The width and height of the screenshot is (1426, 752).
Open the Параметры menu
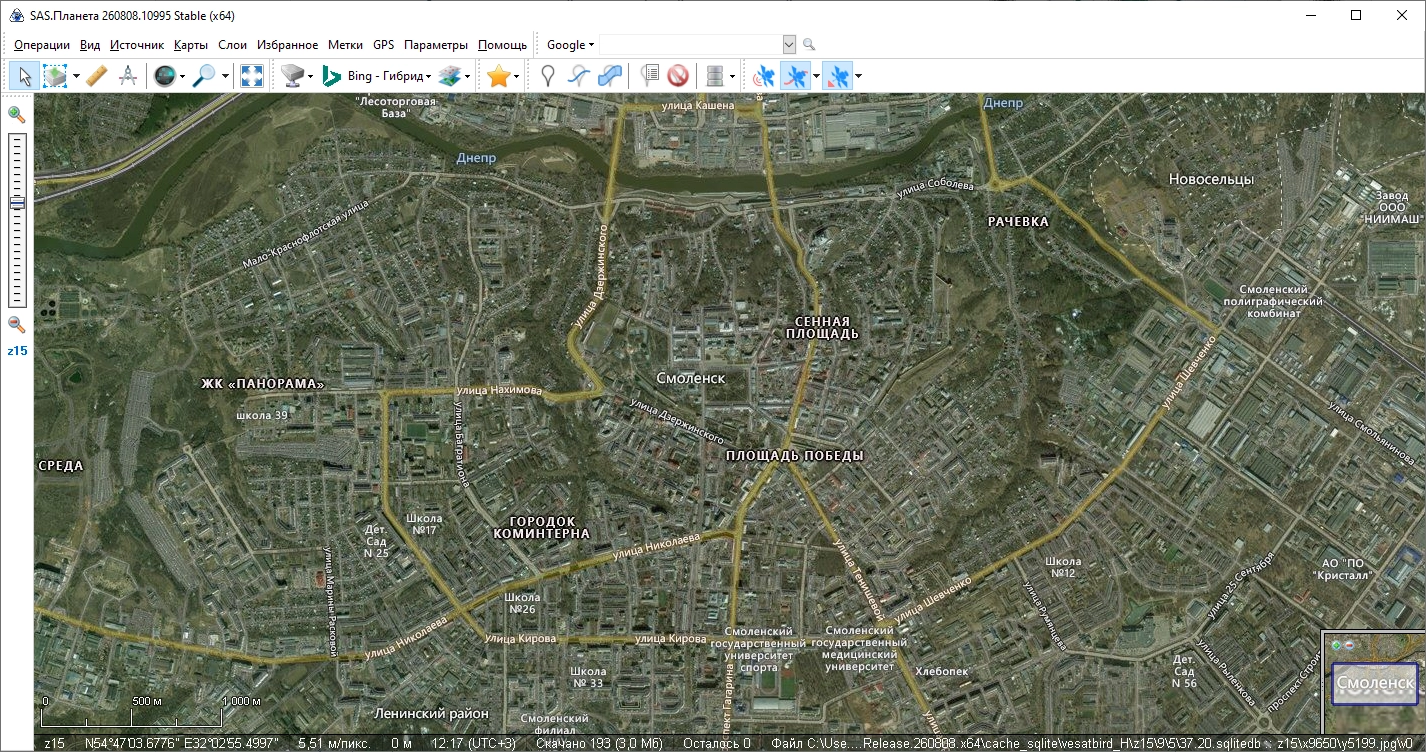click(x=436, y=45)
